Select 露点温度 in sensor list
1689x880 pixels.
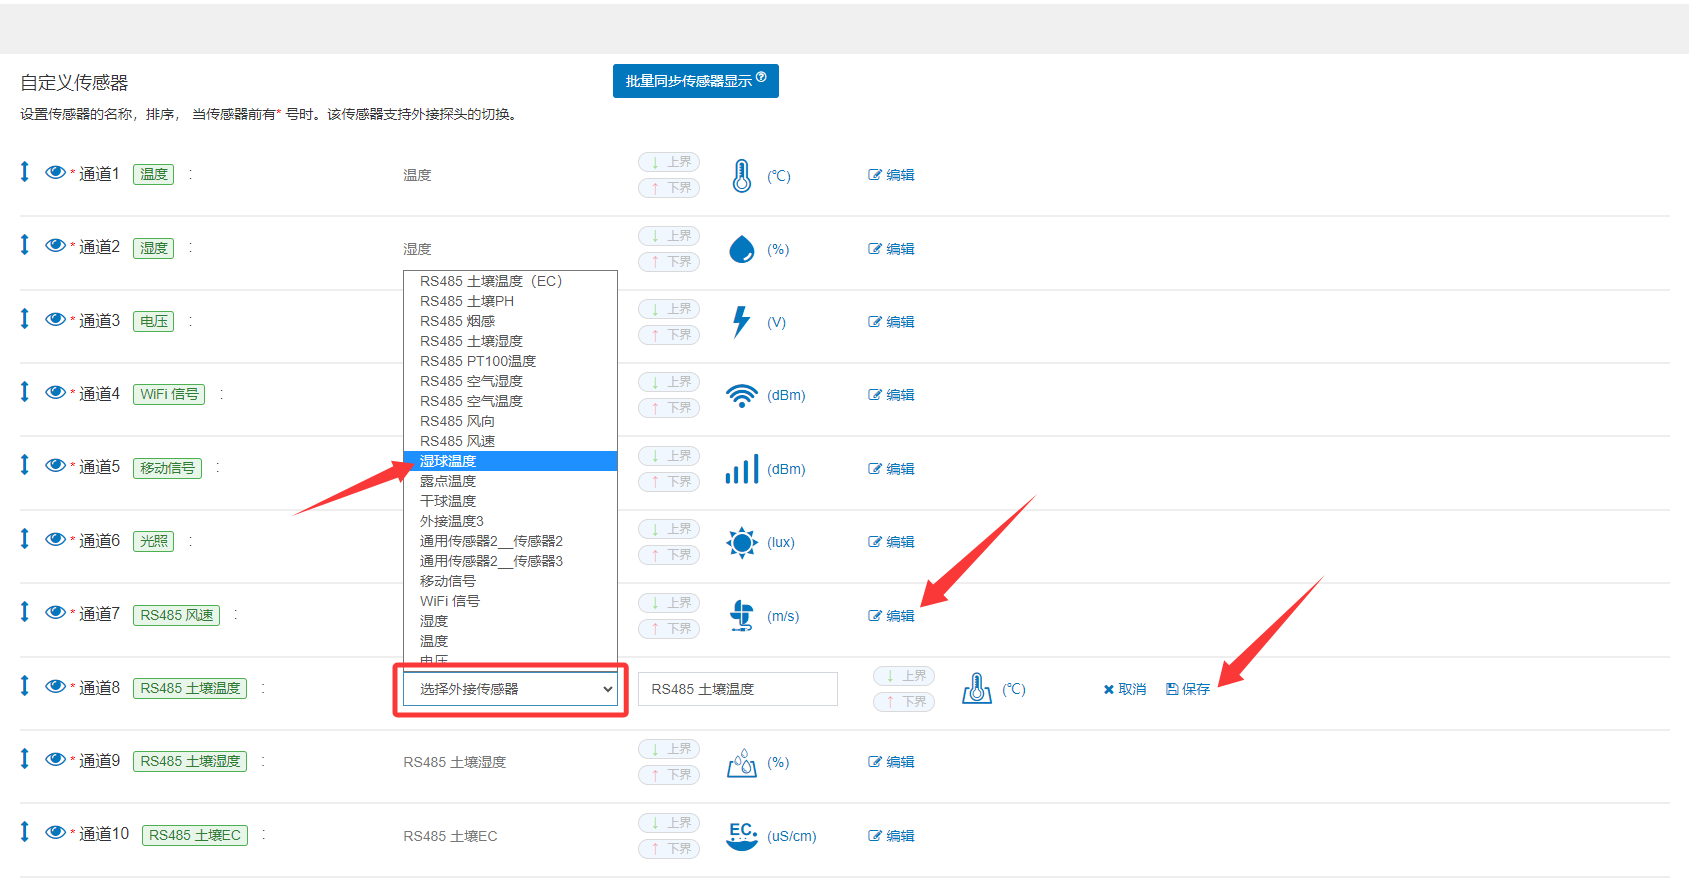point(510,481)
